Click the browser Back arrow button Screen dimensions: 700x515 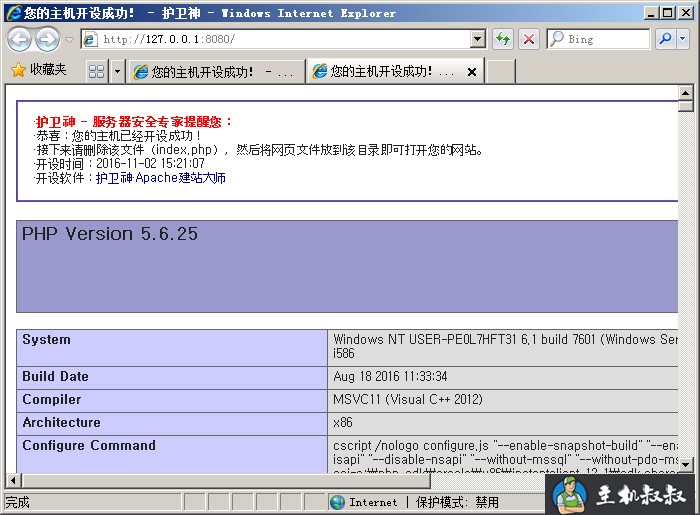click(x=19, y=39)
